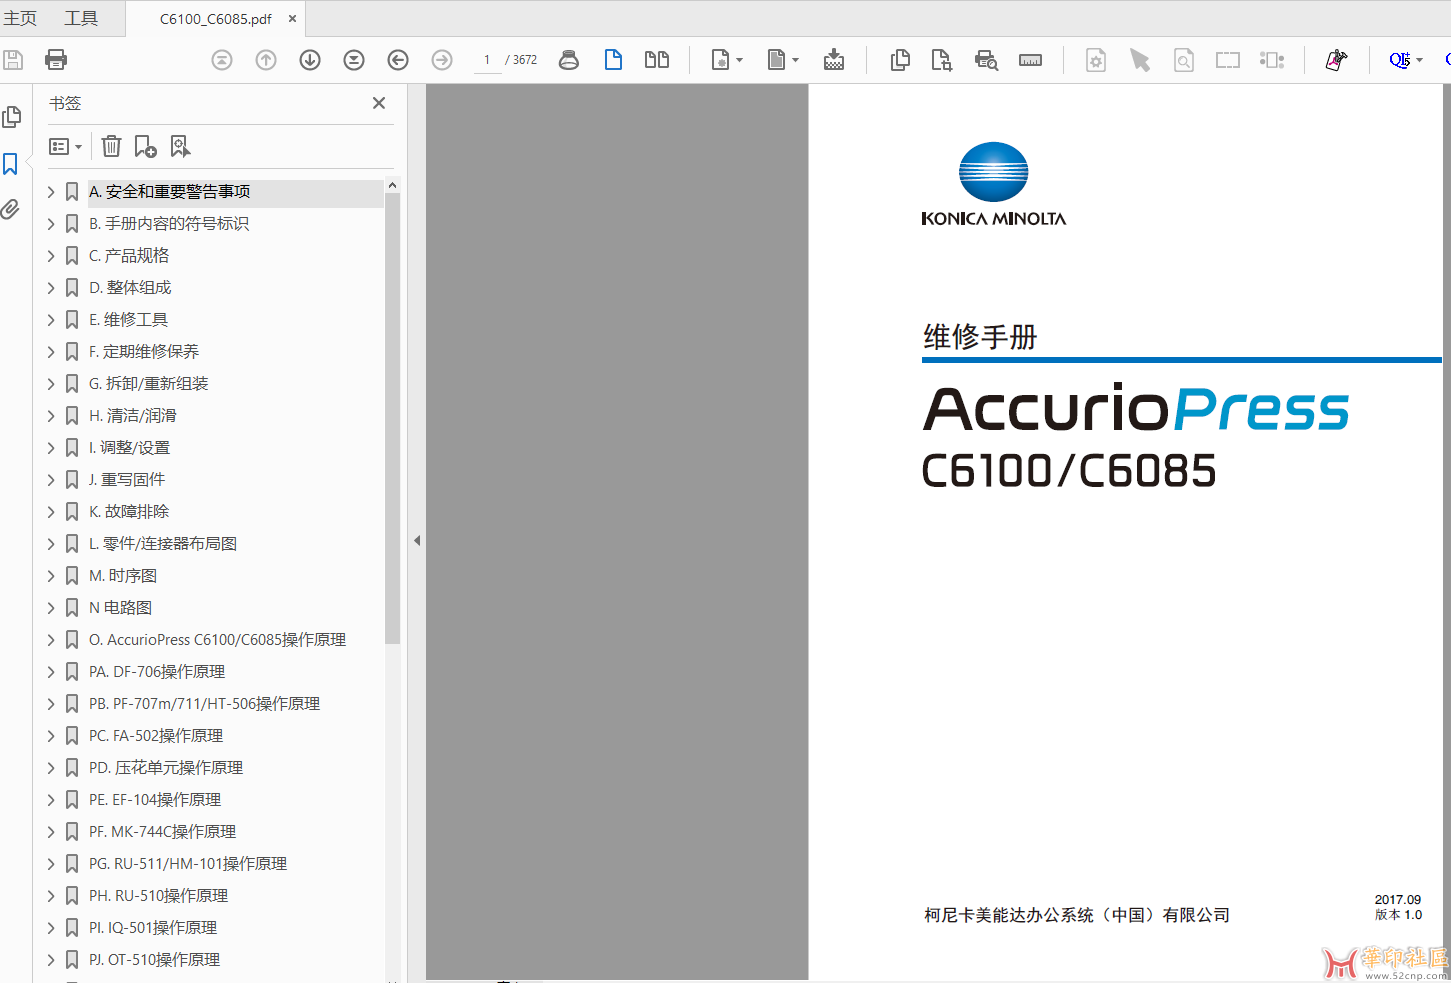The height and width of the screenshot is (983, 1451).
Task: Click bookmarks panel scroll up arrow
Action: 392,186
